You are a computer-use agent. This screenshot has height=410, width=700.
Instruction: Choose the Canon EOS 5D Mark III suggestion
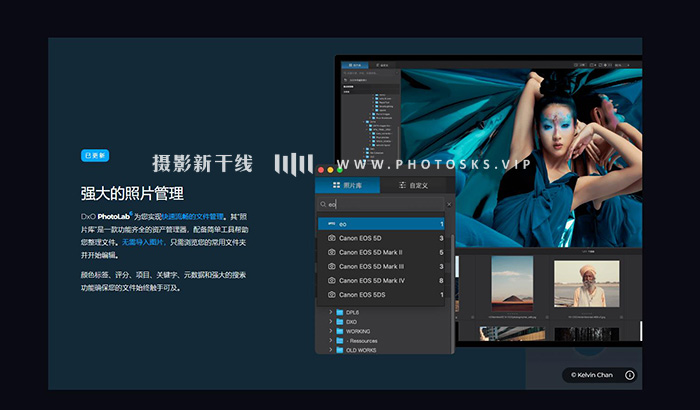click(381, 267)
